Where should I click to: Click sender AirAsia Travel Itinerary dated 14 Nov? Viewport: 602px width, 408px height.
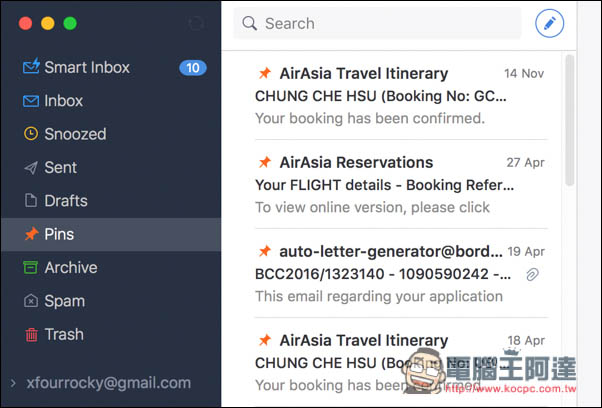364,73
